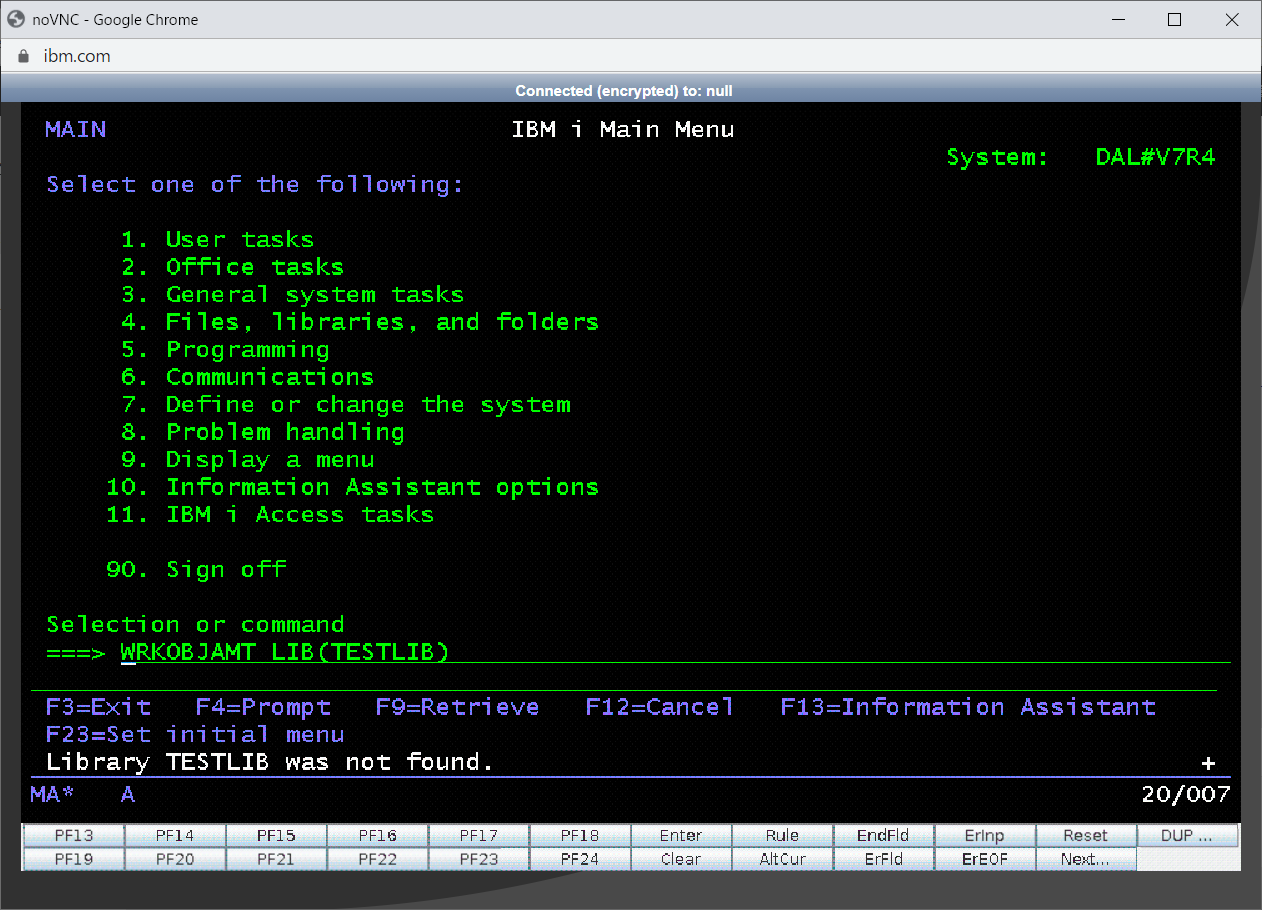Click the EndFld button
The image size is (1262, 910).
(883, 836)
